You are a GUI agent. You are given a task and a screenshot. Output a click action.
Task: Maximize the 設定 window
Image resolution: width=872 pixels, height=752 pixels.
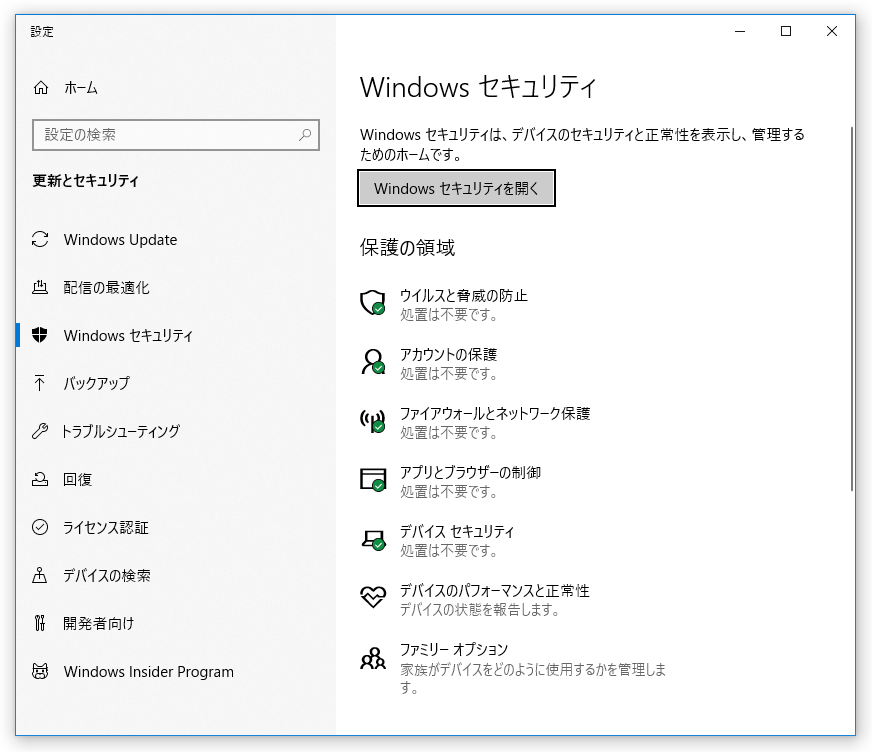pyautogui.click(x=786, y=31)
